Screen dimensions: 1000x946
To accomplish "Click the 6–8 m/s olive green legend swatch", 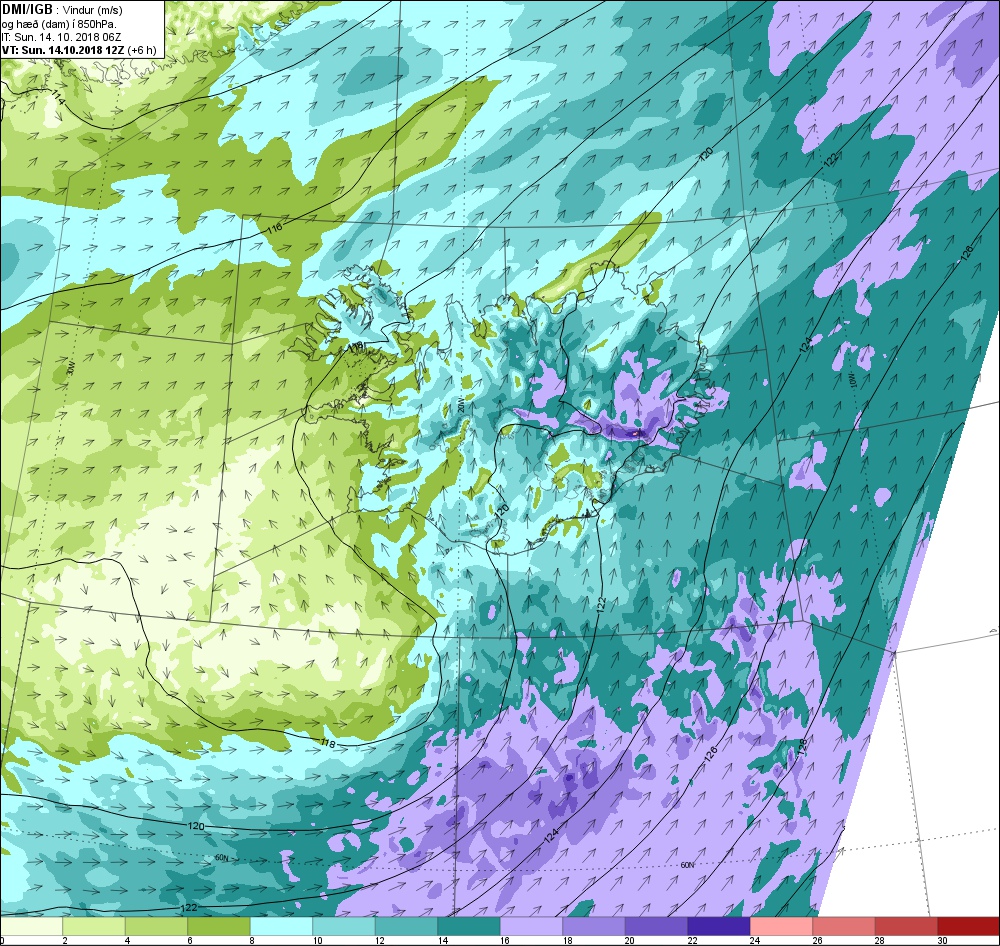I will (x=219, y=926).
